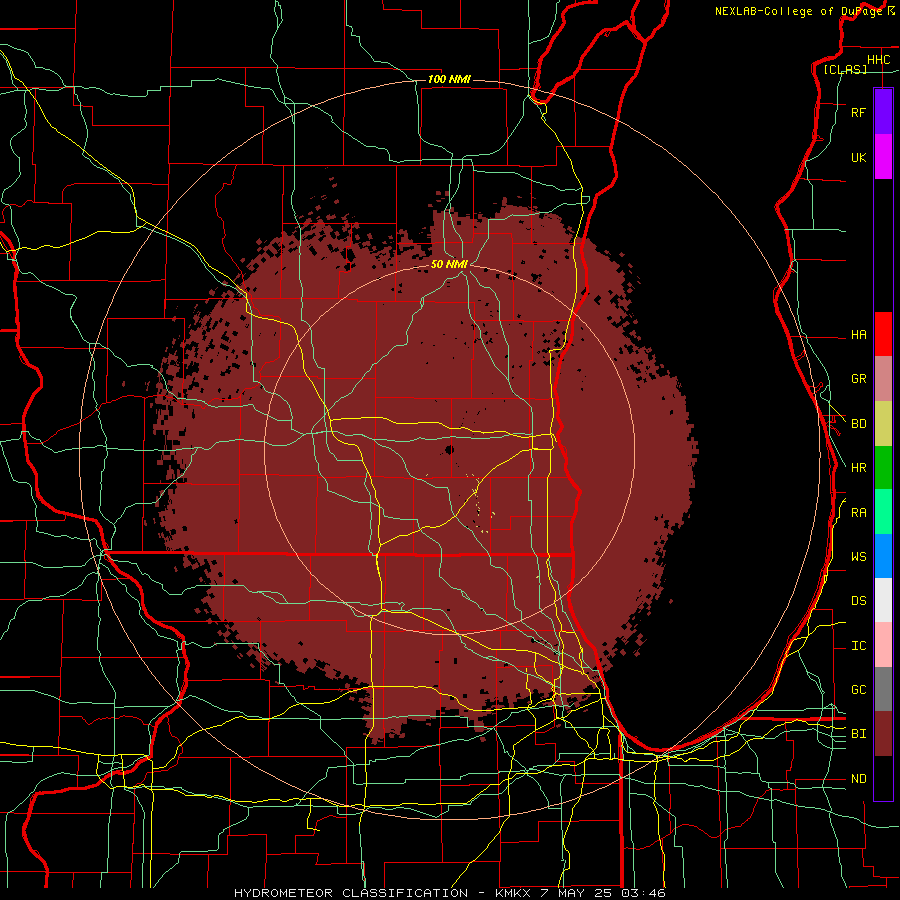The image size is (900, 900).
Task: Click the UK magenta legend swatch
Action: tap(883, 157)
